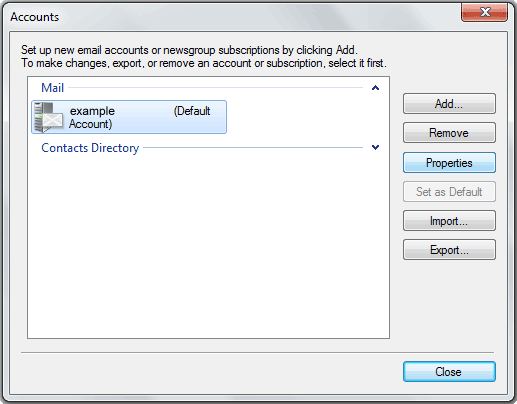Viewport: 517px width, 404px height.
Task: Click the mail server envelope icon
Action: tap(49, 117)
